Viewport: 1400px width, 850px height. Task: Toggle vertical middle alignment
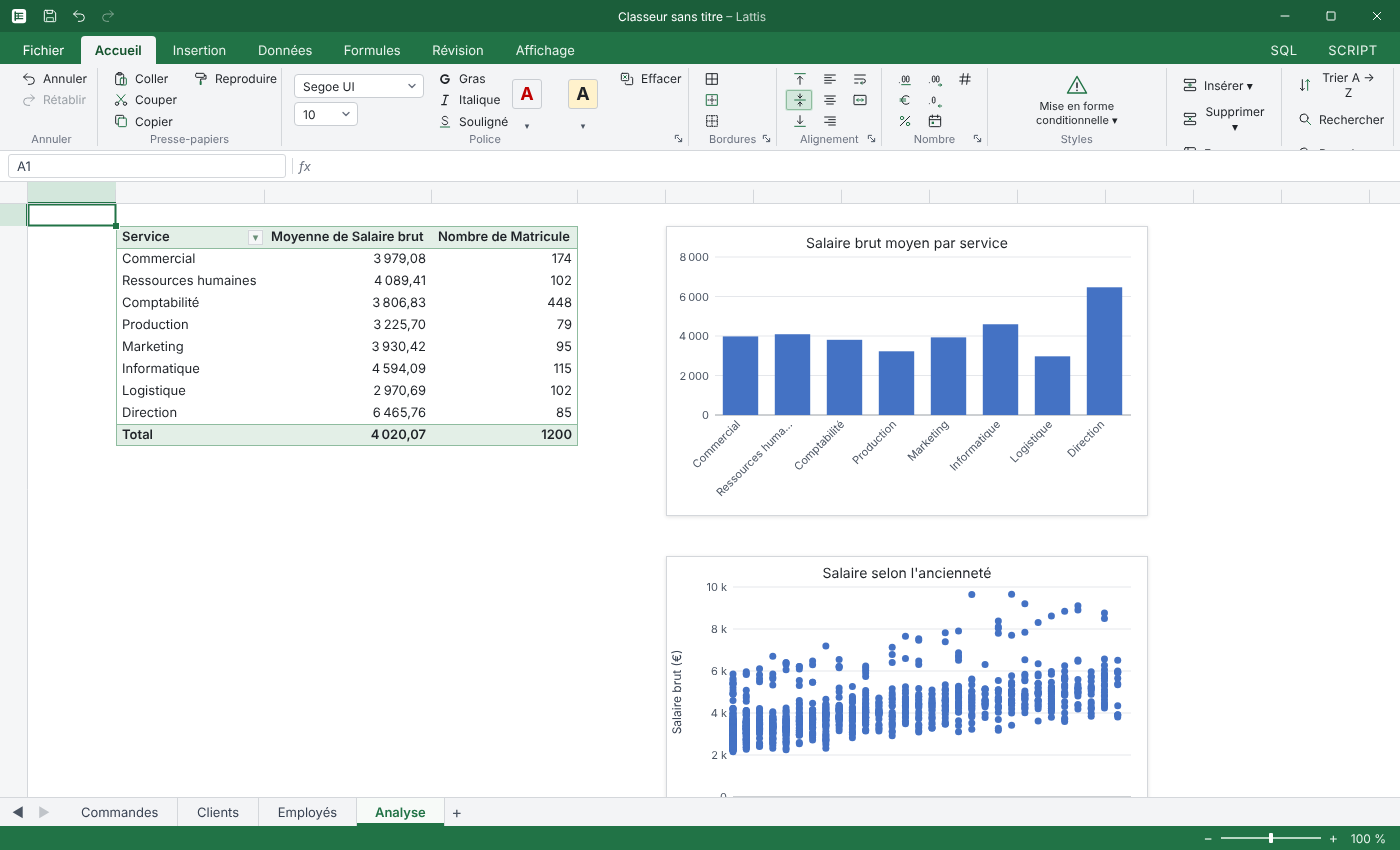(800, 100)
